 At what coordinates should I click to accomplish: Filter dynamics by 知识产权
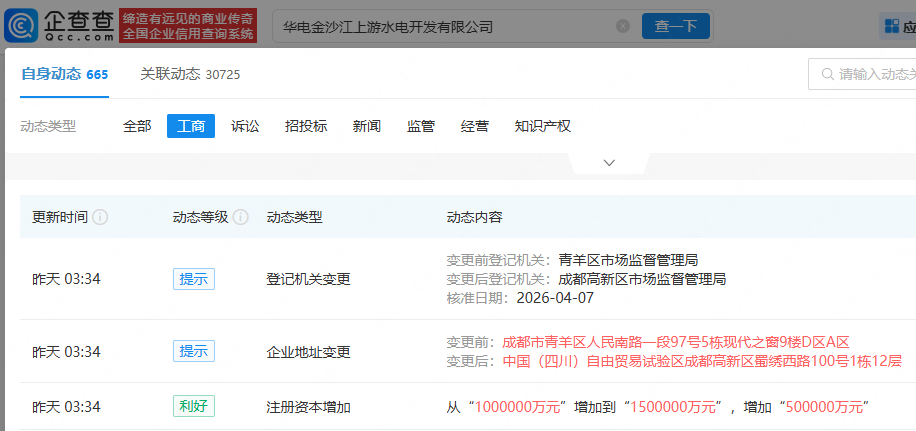pos(542,126)
